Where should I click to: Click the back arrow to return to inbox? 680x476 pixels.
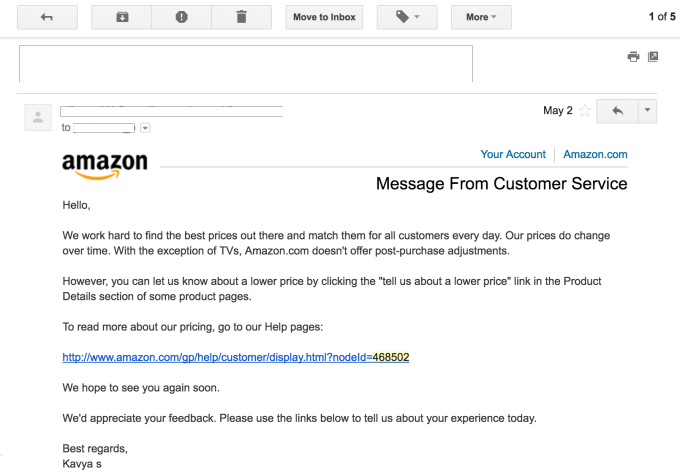[x=48, y=17]
